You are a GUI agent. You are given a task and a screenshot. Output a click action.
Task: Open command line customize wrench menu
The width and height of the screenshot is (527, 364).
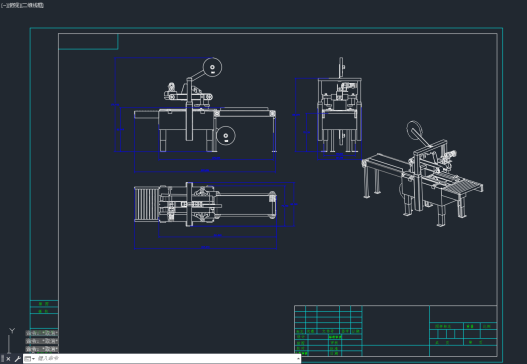[x=17, y=359]
